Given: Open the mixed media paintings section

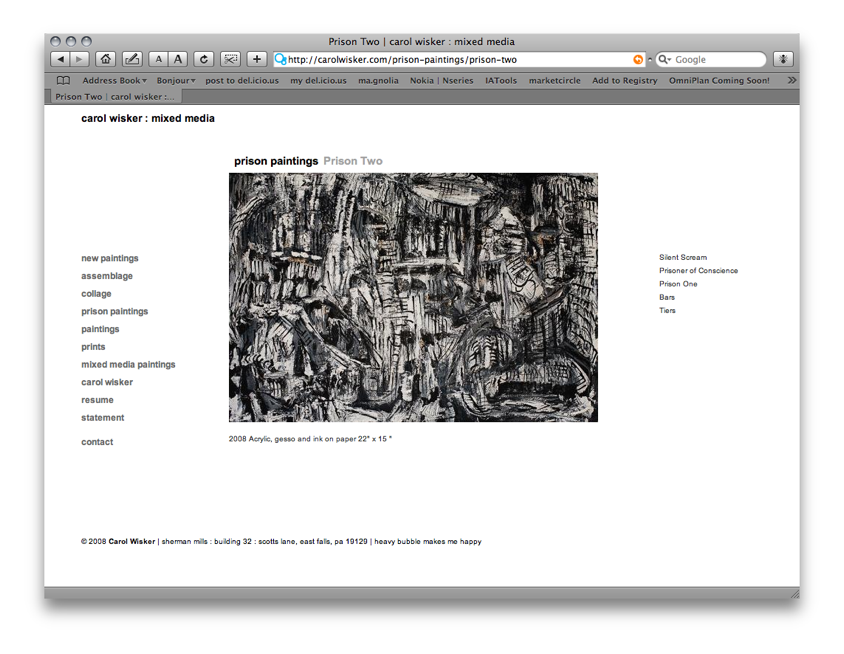Looking at the screenshot, I should coord(128,365).
